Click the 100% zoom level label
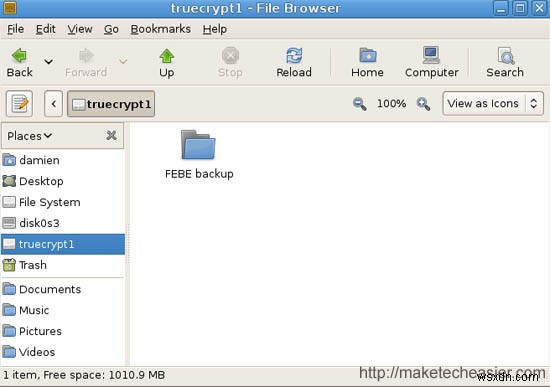The height and width of the screenshot is (387, 550). (391, 104)
